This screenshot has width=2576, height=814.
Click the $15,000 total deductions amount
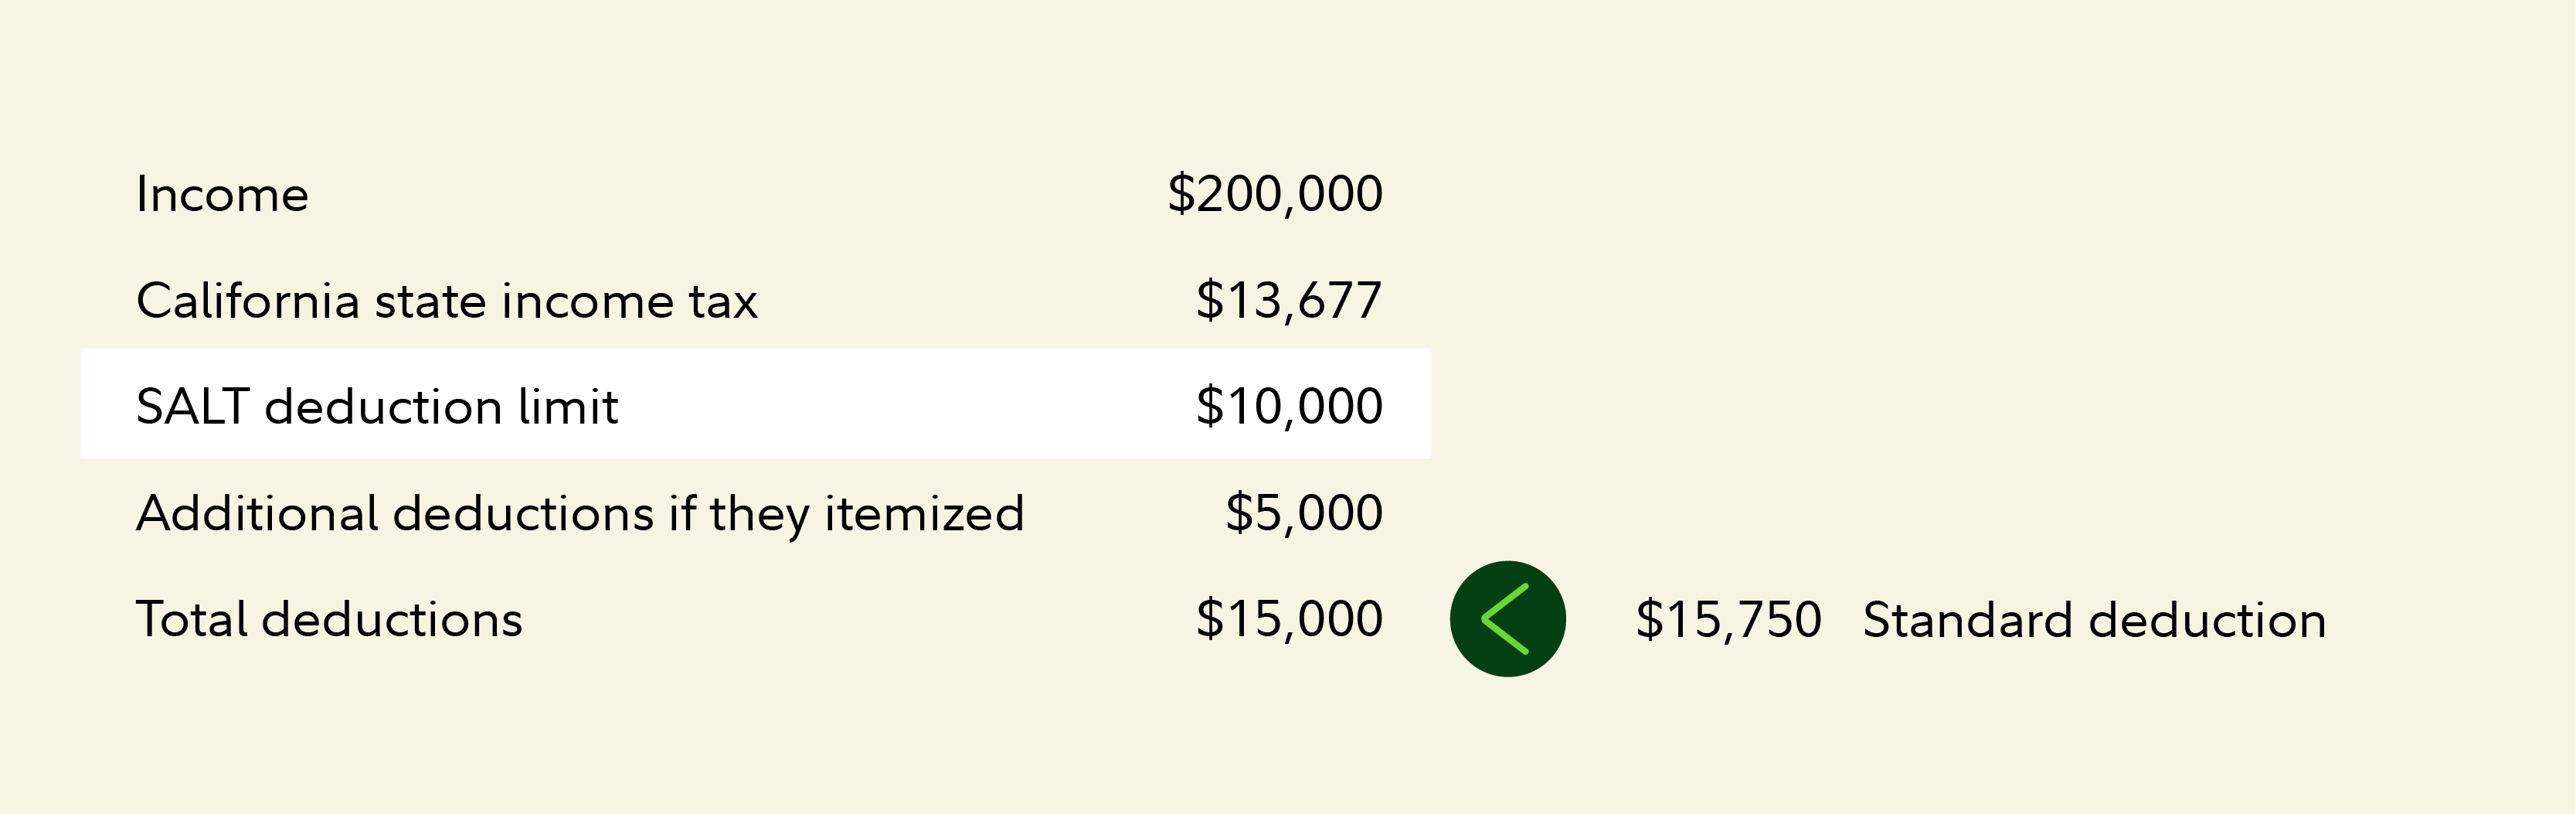(1289, 619)
